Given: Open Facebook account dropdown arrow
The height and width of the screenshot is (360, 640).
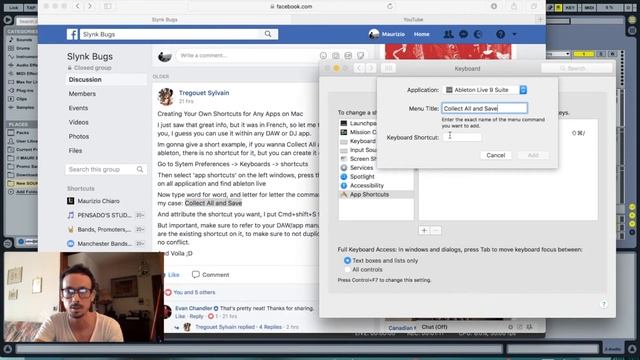Looking at the screenshot, I should coord(514,34).
